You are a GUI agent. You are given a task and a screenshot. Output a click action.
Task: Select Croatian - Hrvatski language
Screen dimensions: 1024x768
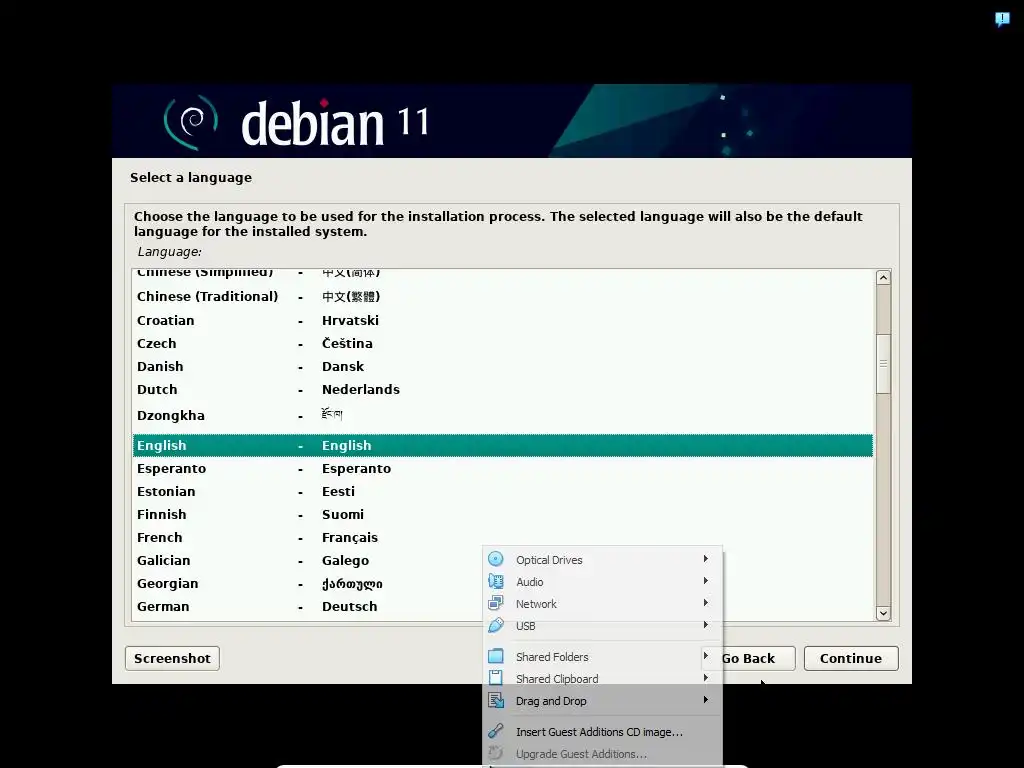click(x=503, y=321)
